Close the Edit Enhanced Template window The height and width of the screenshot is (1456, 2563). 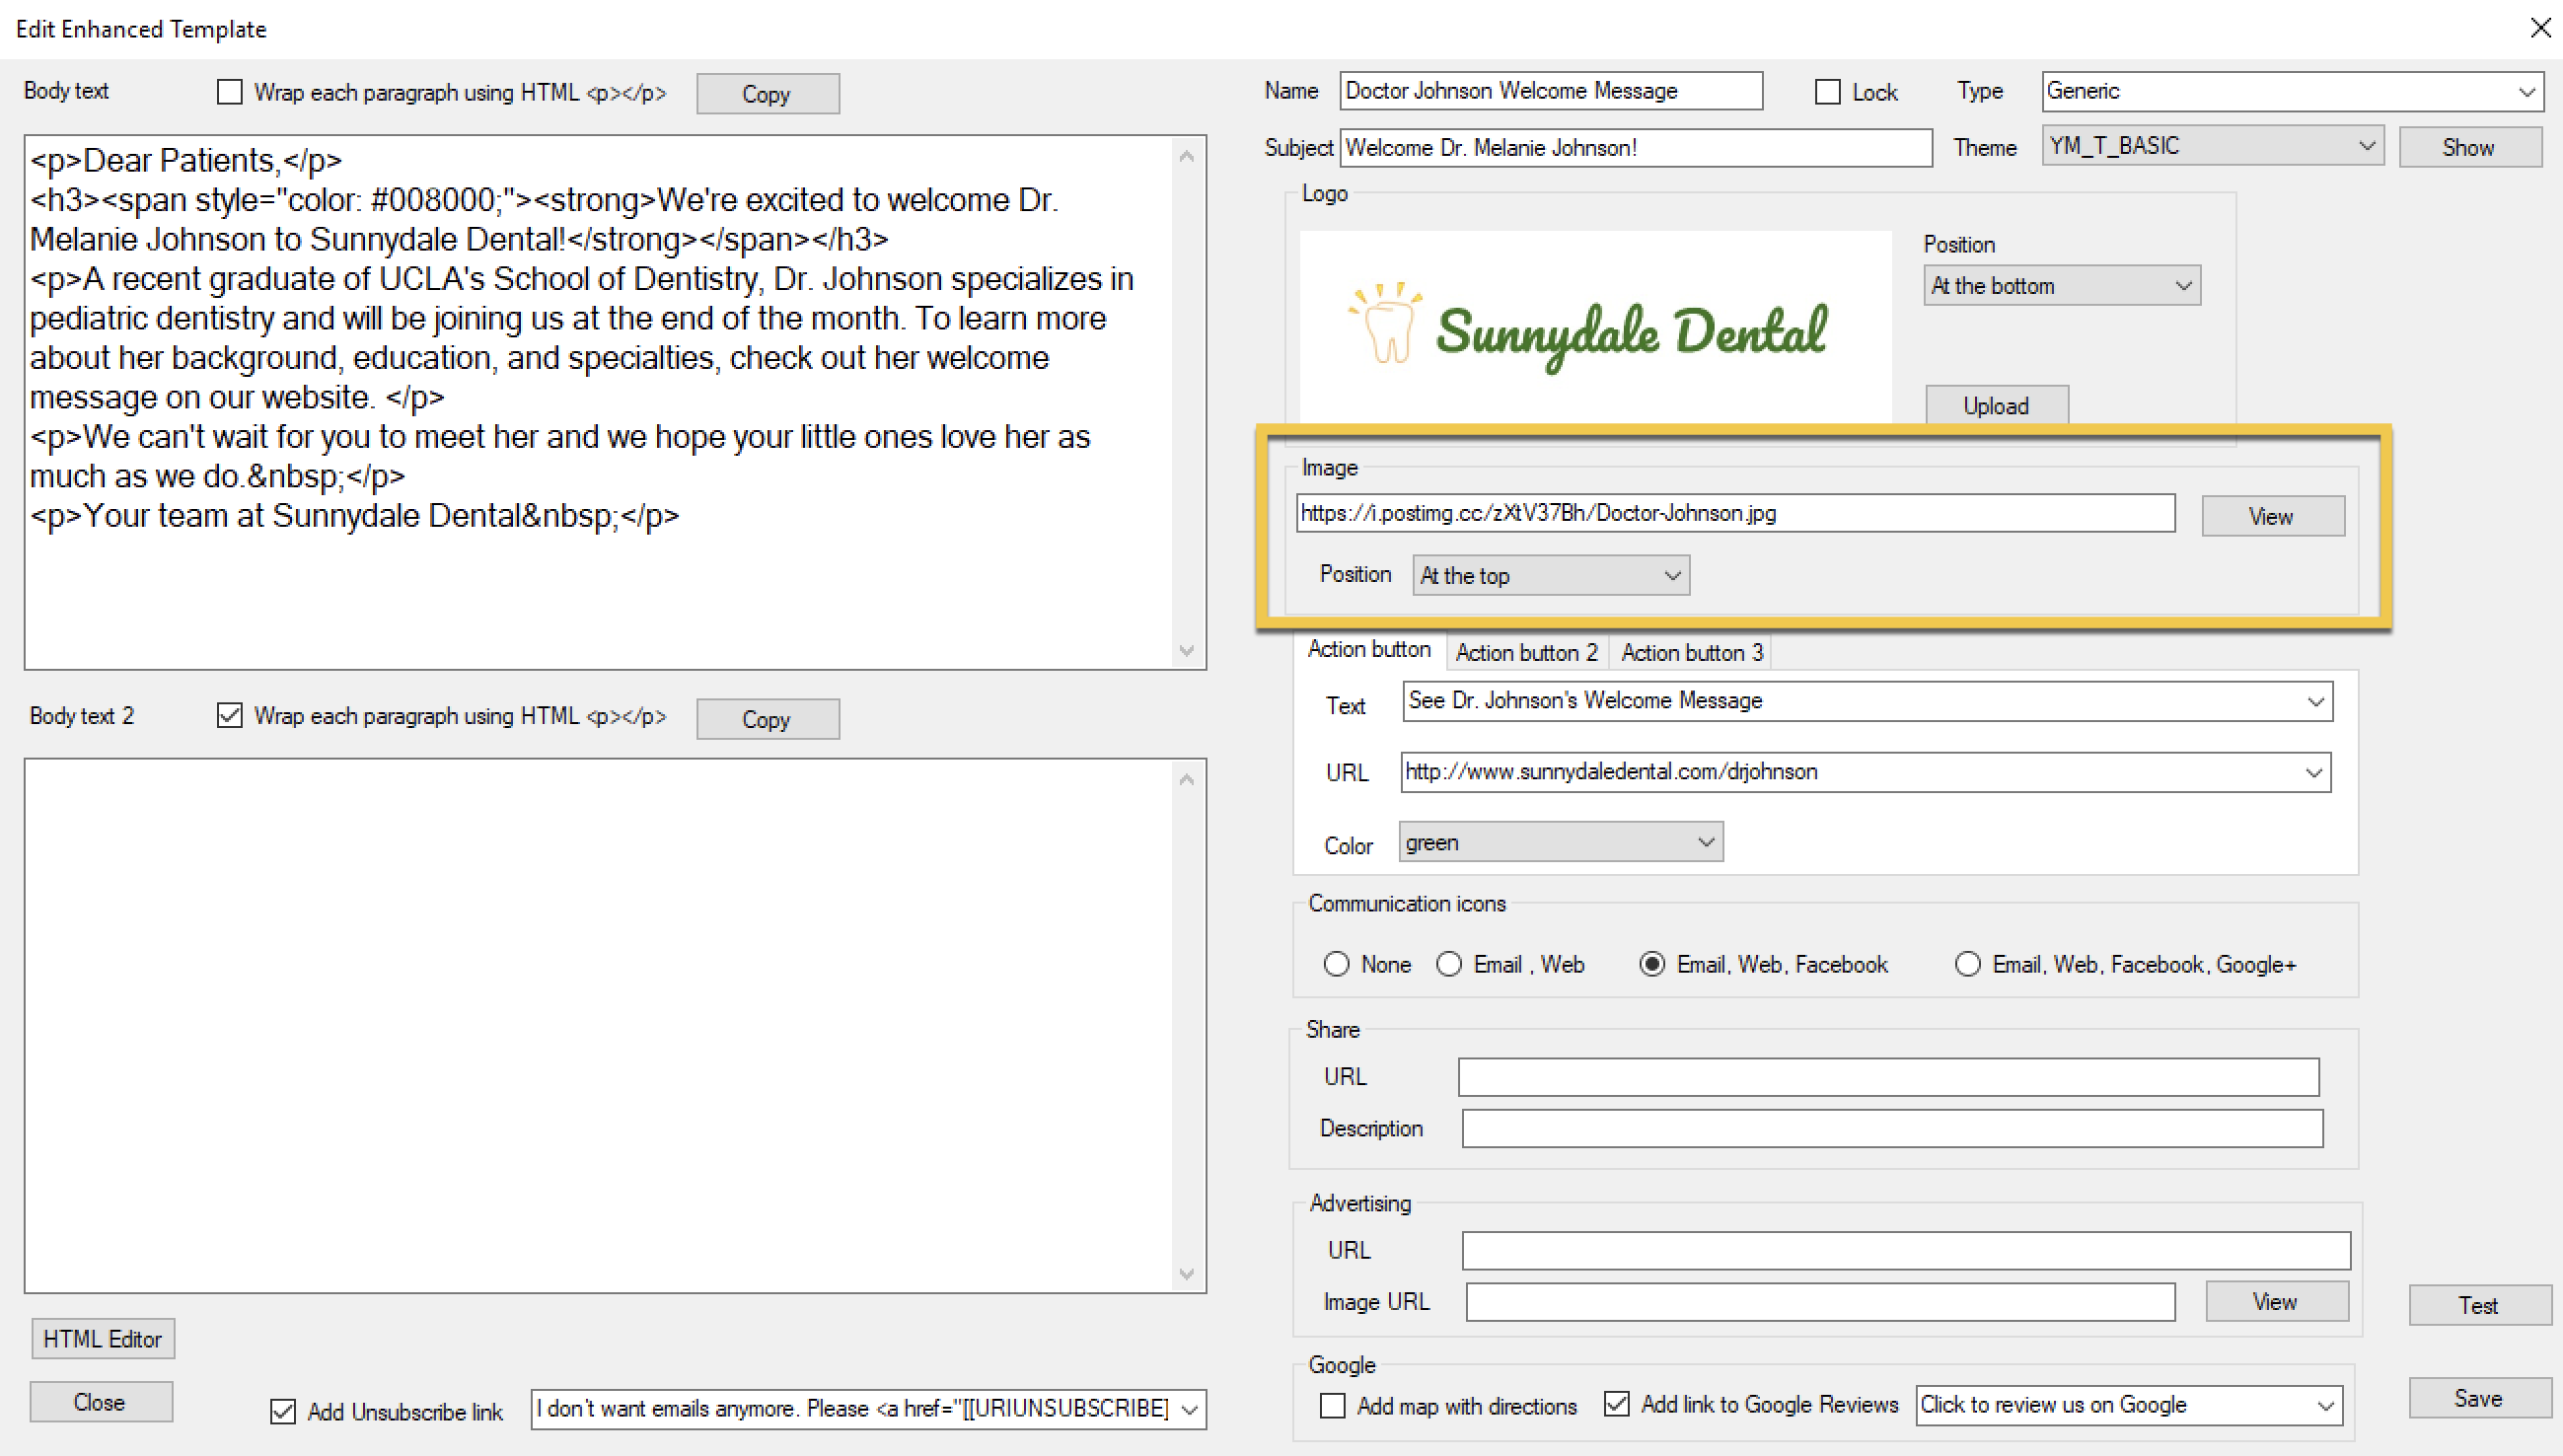pyautogui.click(x=2541, y=28)
